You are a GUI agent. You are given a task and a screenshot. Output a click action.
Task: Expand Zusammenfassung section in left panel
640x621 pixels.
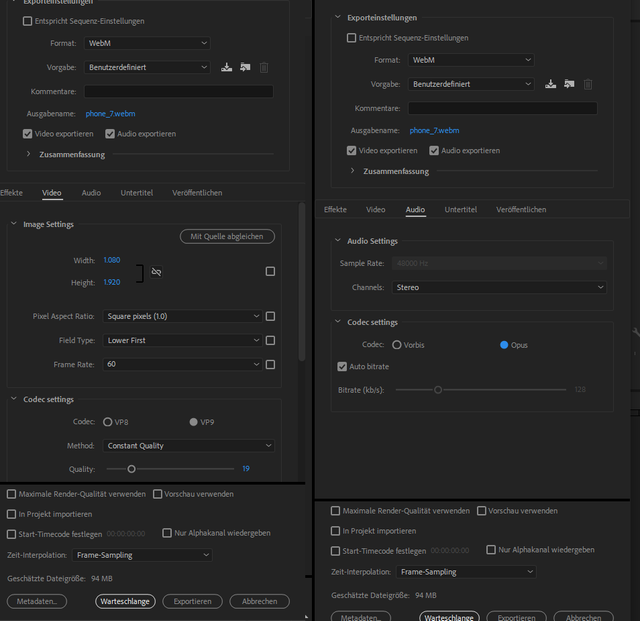tap(28, 154)
